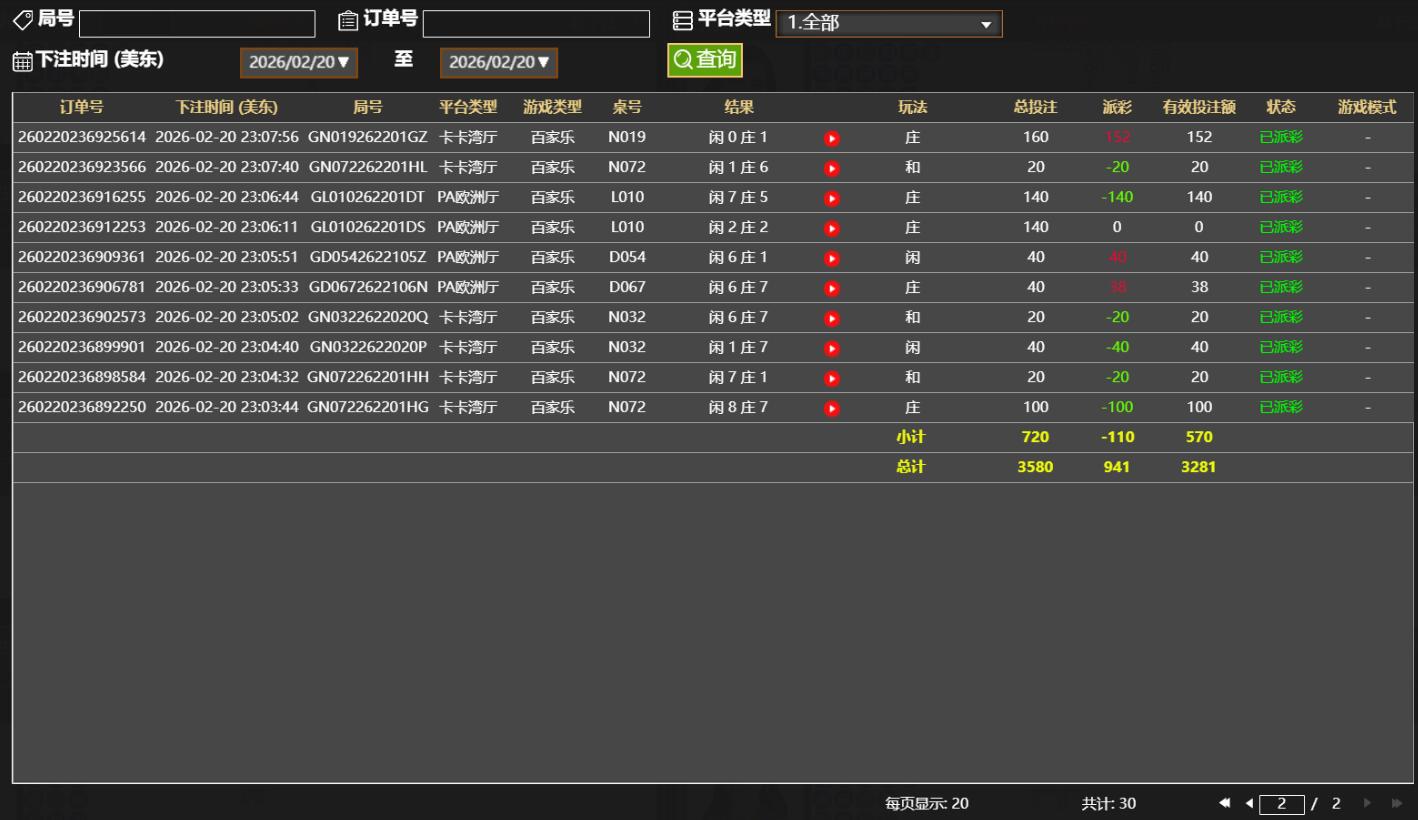Open the end date picker
The image size is (1418, 820).
(x=499, y=62)
